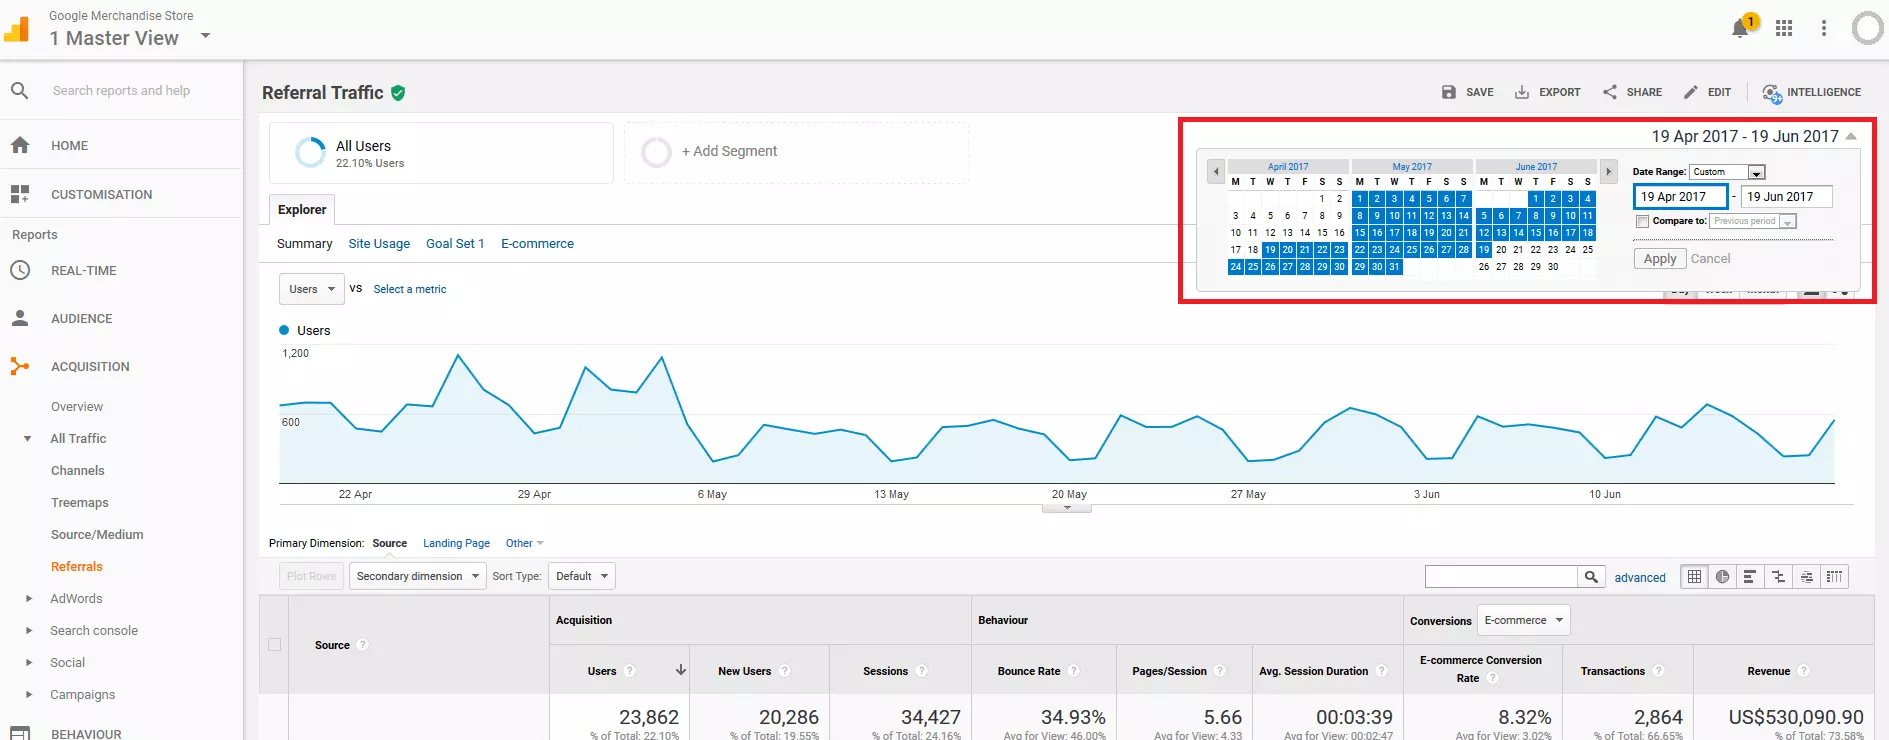Switch table to performance bar view
Screen dimensions: 1889x740
(x=1750, y=576)
